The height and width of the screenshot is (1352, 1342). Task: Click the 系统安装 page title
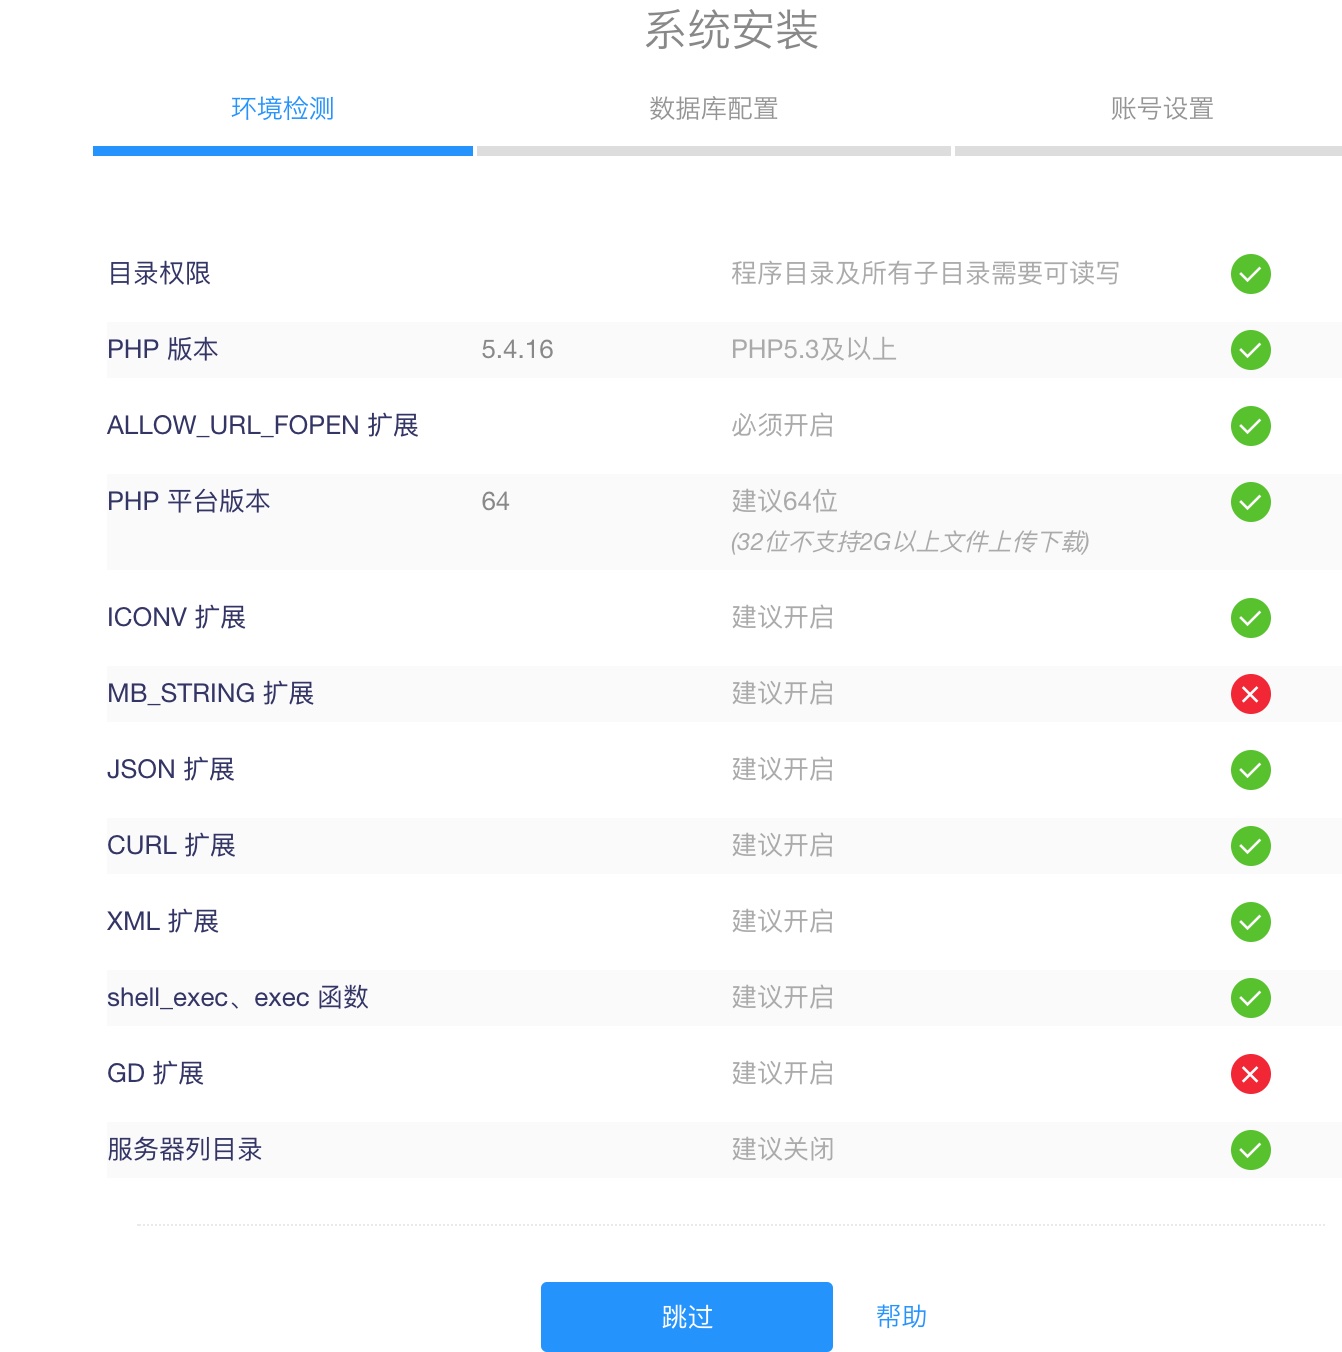[731, 30]
